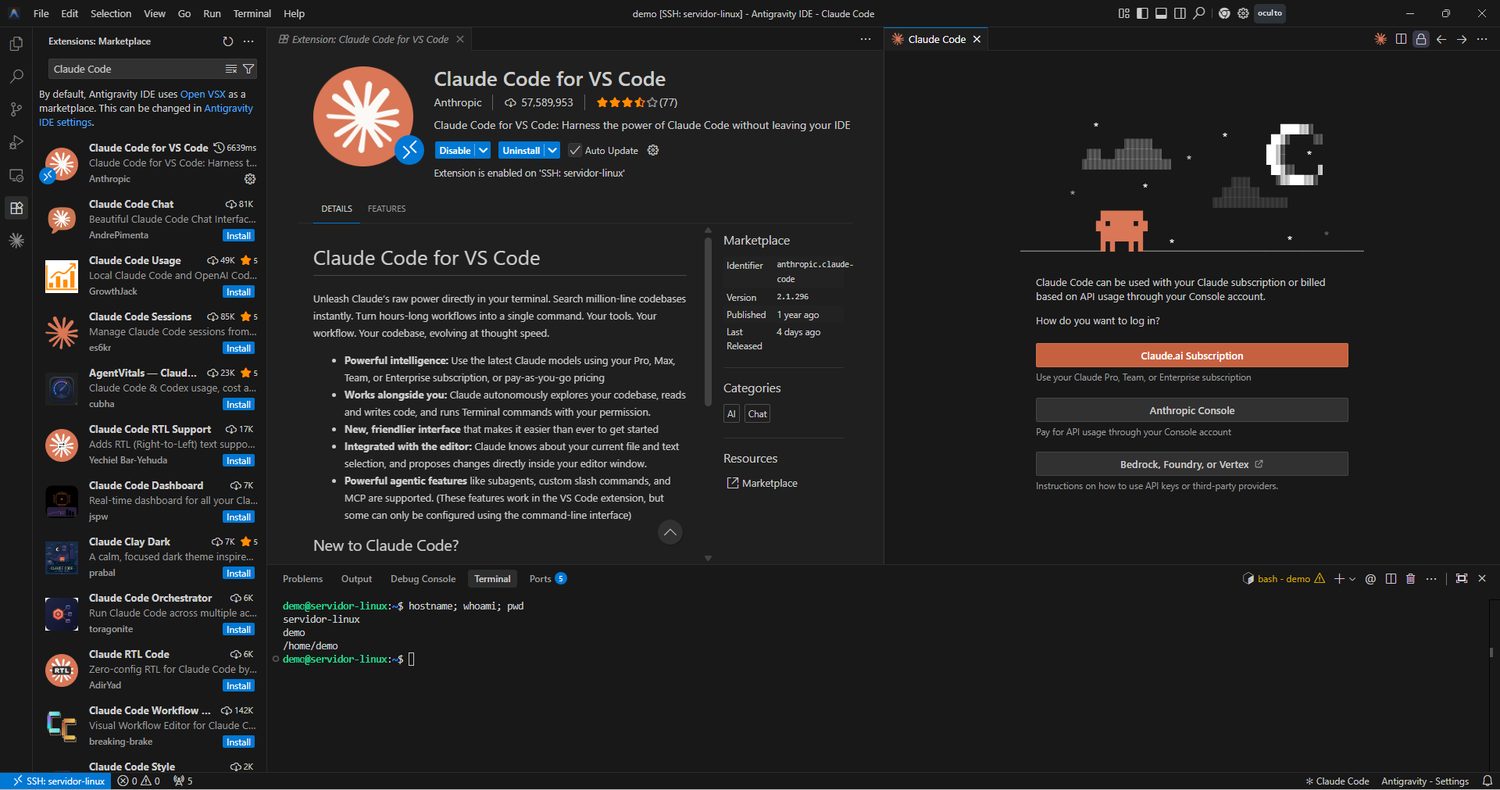The width and height of the screenshot is (1500, 790).
Task: Expand the Disable button dropdown arrow
Action: pos(483,150)
